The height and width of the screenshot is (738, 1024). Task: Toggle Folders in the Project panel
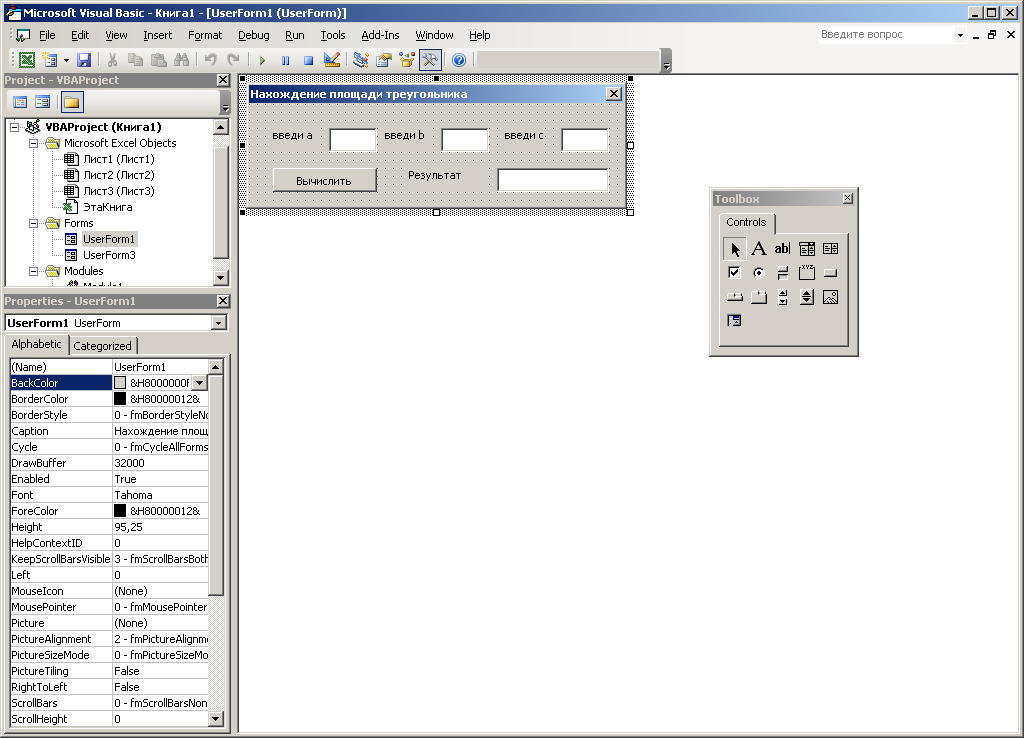pyautogui.click(x=72, y=102)
